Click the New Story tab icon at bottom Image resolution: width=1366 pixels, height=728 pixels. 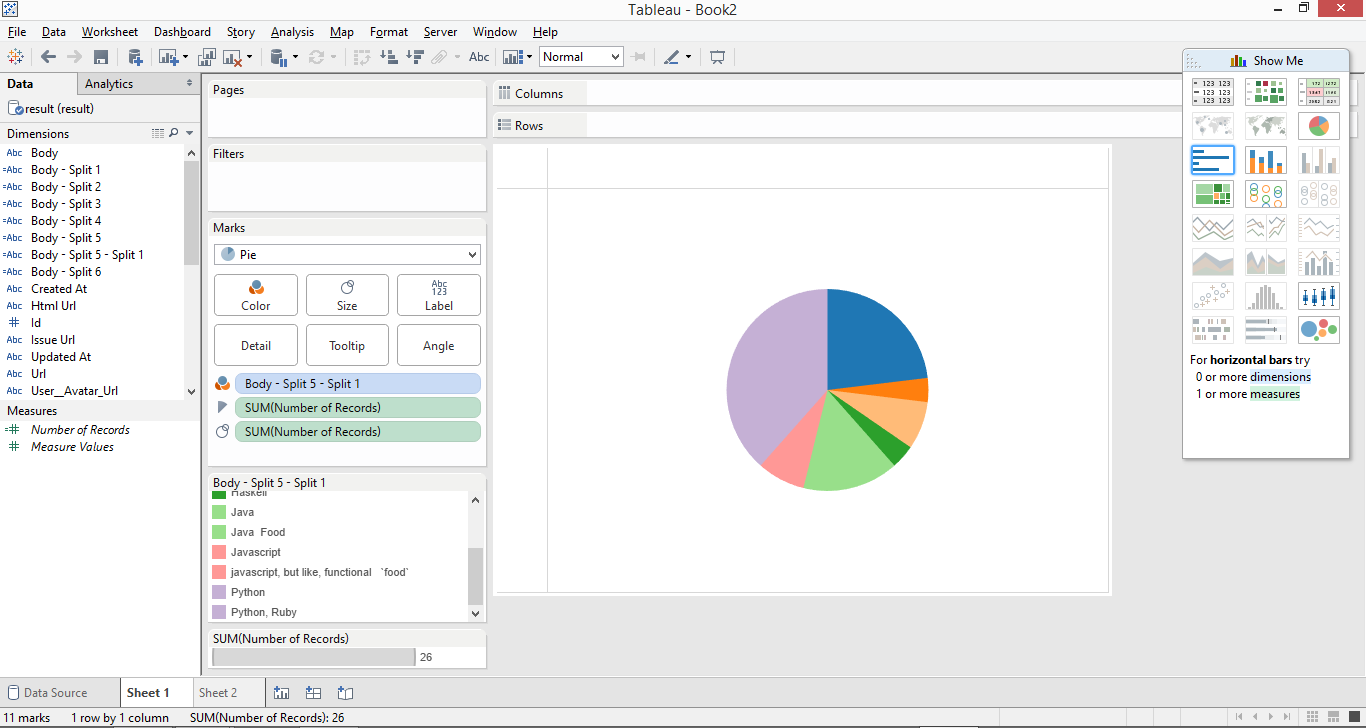[345, 692]
